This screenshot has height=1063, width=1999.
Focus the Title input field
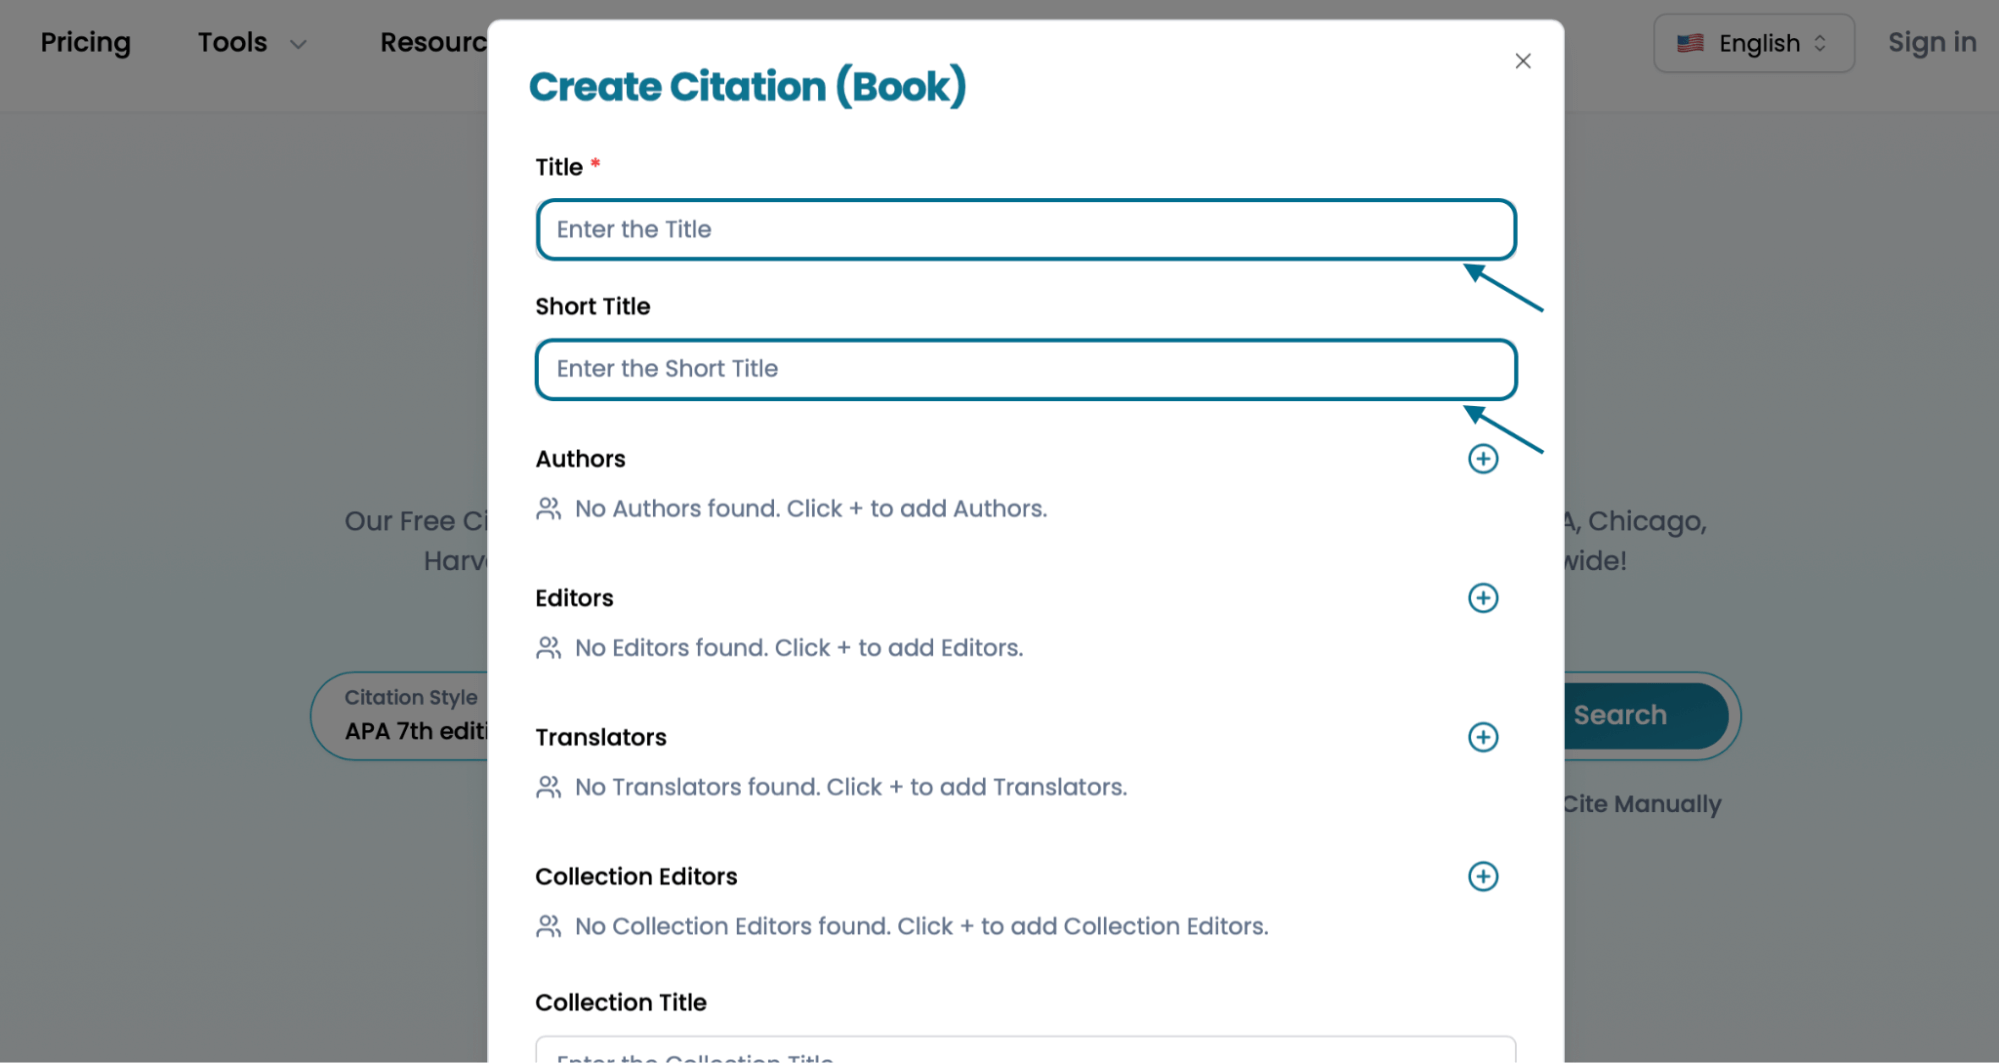pyautogui.click(x=1025, y=229)
